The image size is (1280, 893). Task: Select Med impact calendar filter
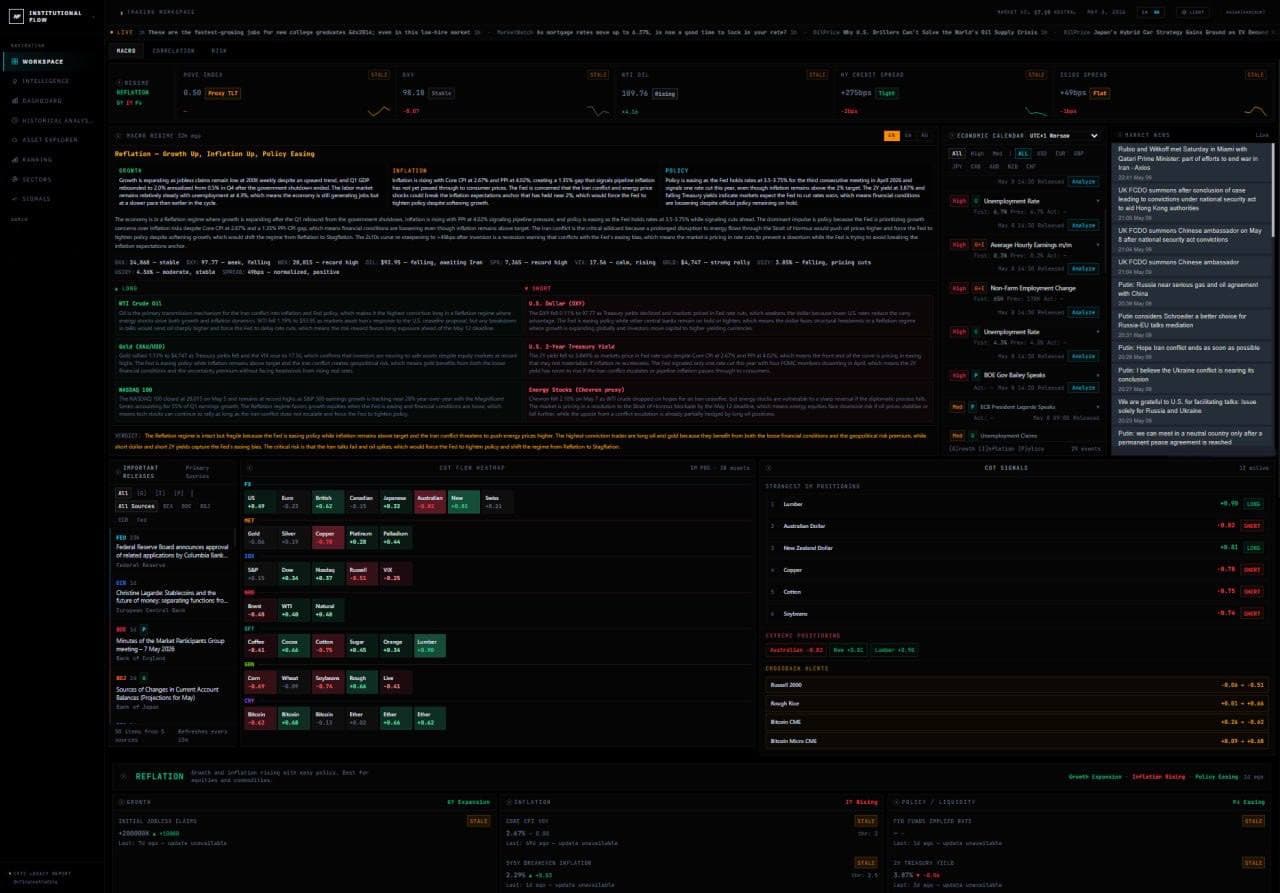[x=997, y=153]
